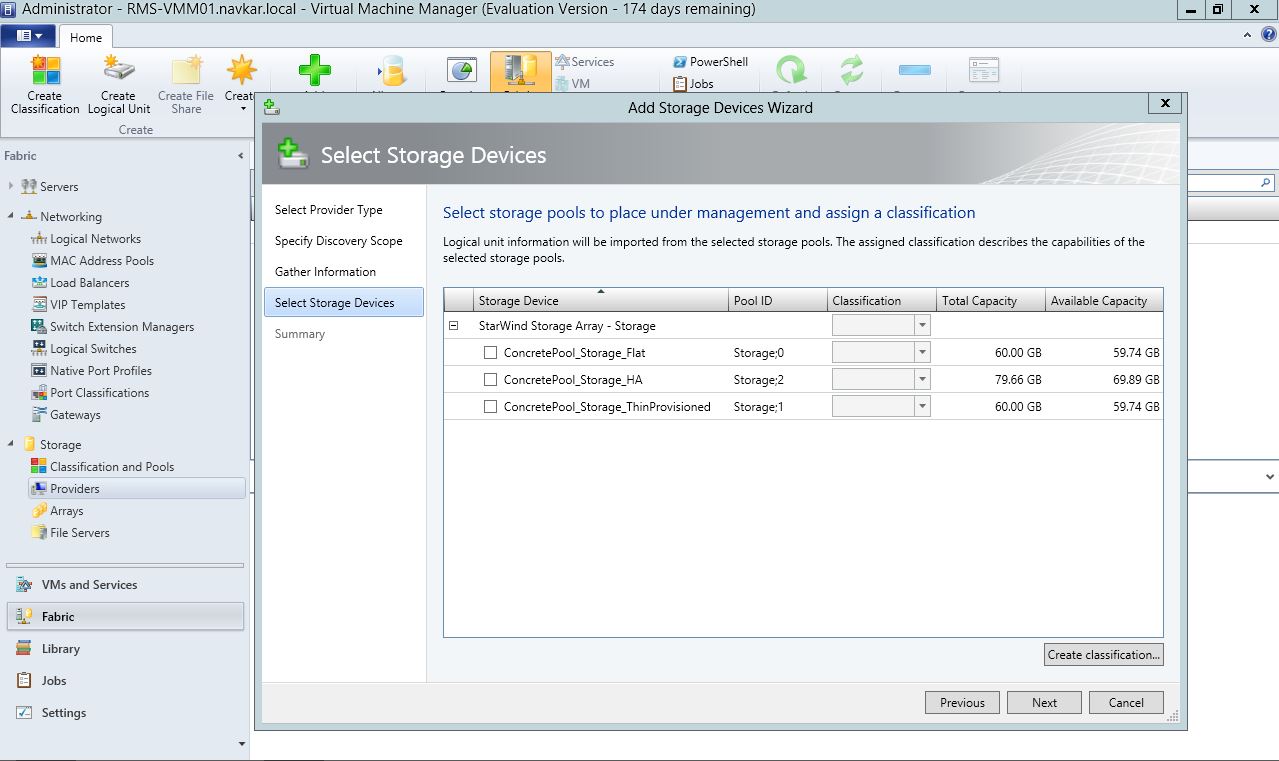
Task: Click the Services ribbon button
Action: pos(584,61)
